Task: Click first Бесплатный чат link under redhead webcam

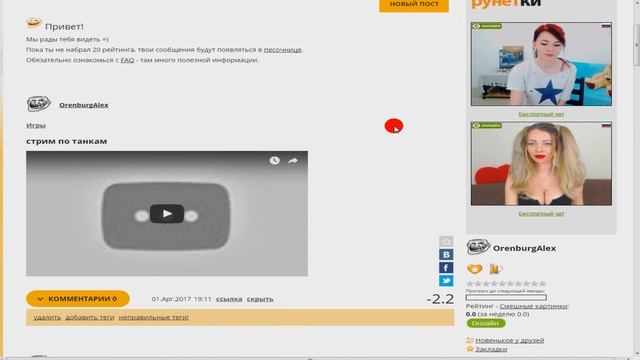Action: click(541, 114)
